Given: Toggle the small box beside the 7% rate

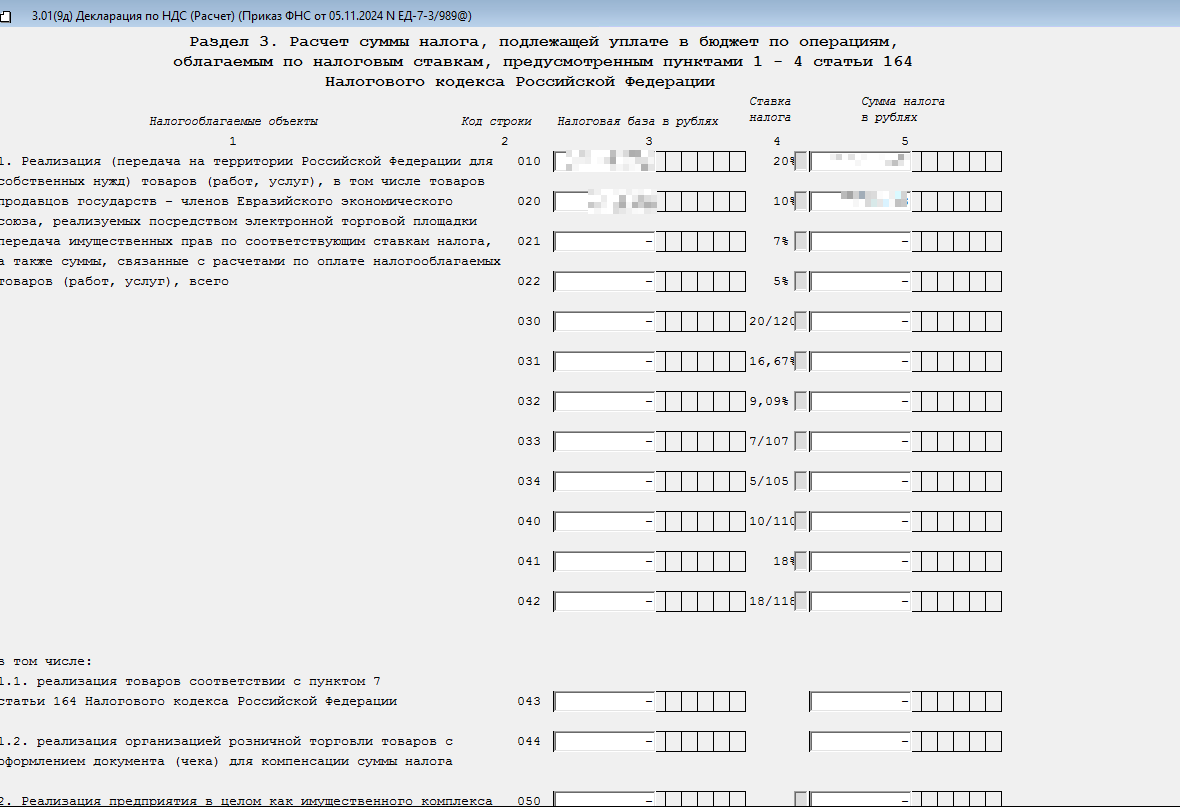Looking at the screenshot, I should (x=800, y=242).
